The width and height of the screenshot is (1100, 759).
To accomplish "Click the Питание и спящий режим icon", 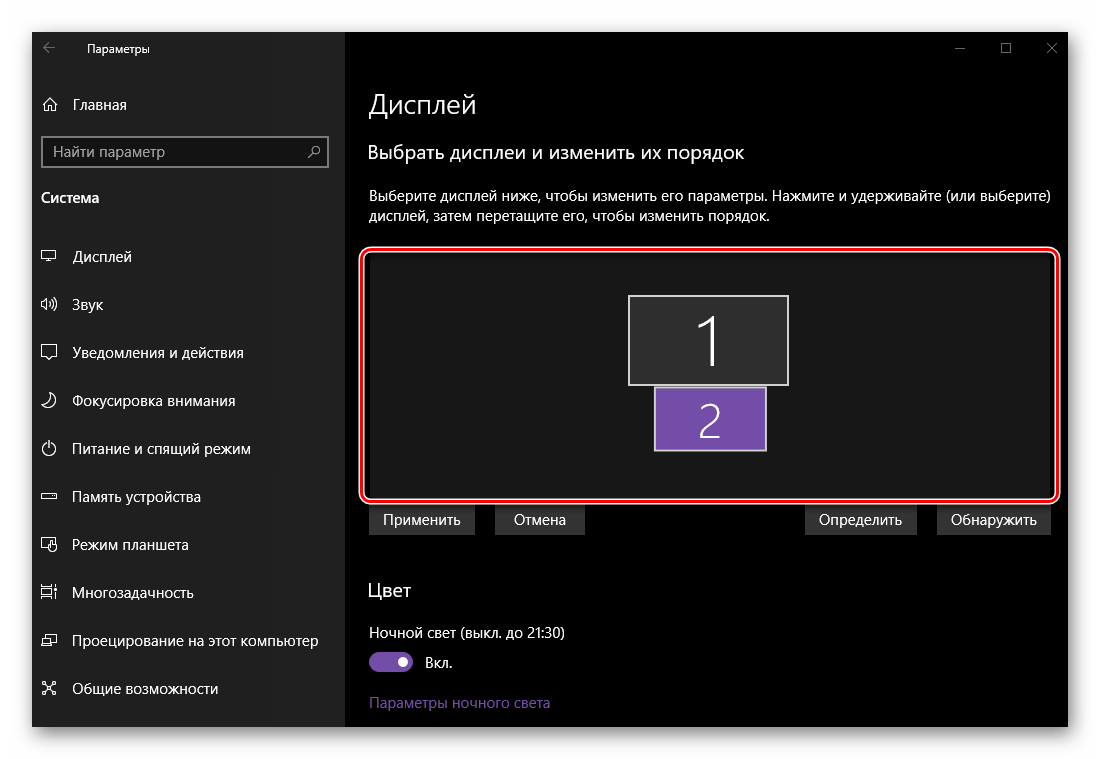I will click(x=49, y=449).
